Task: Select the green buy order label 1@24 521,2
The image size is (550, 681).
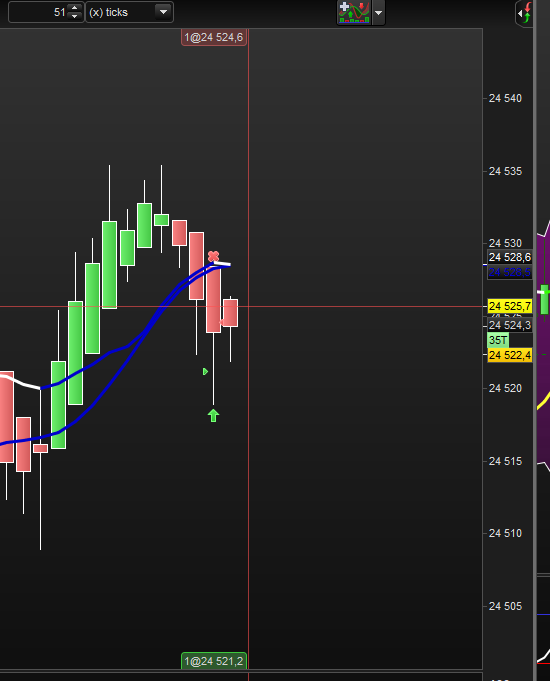Action: [x=214, y=661]
